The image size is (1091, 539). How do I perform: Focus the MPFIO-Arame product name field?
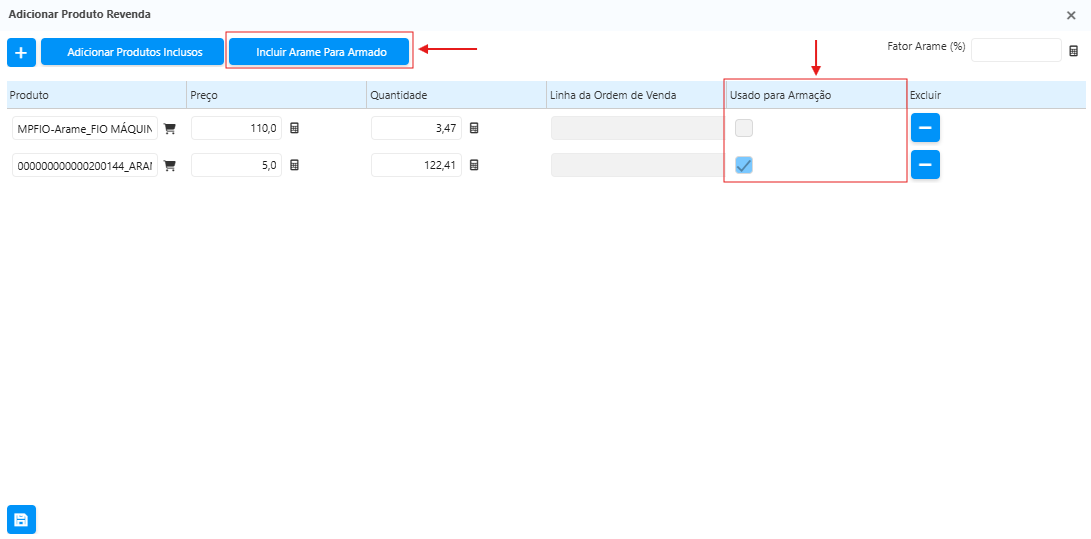tap(85, 128)
